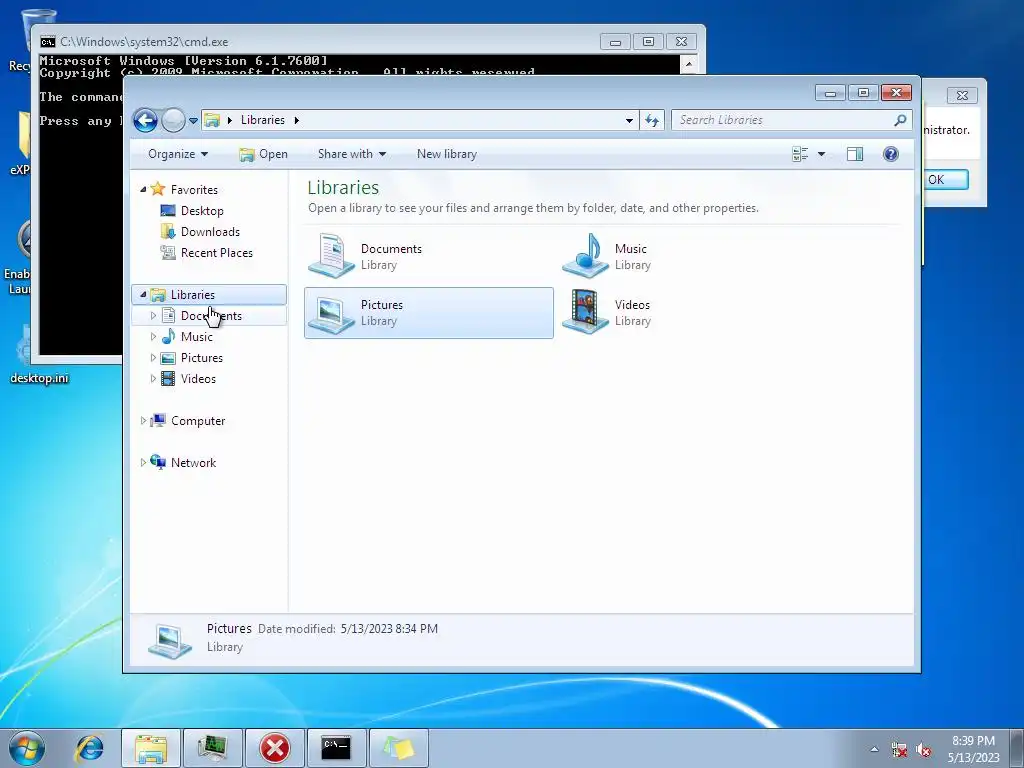
Task: Expand the Network node
Action: [x=143, y=463]
